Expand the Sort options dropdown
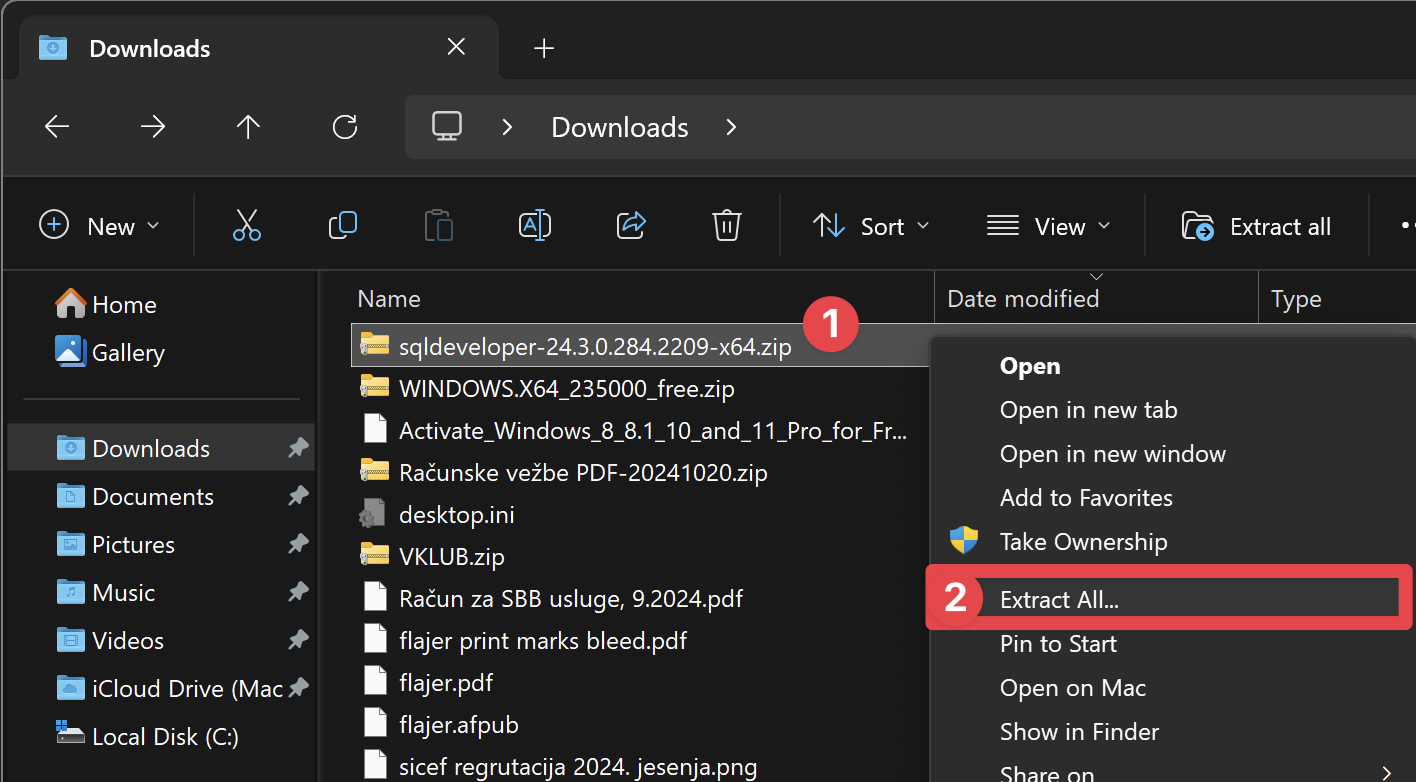This screenshot has width=1416, height=782. pos(871,226)
